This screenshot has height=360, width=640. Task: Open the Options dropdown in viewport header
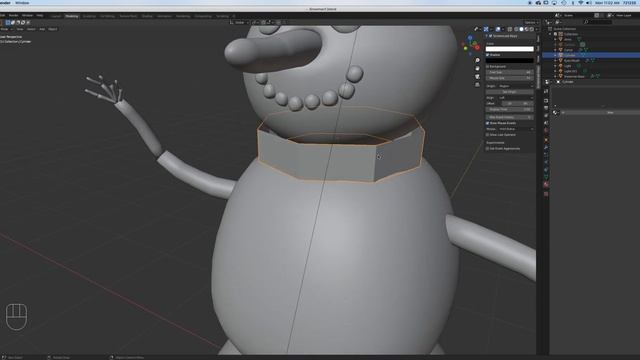[x=531, y=22]
